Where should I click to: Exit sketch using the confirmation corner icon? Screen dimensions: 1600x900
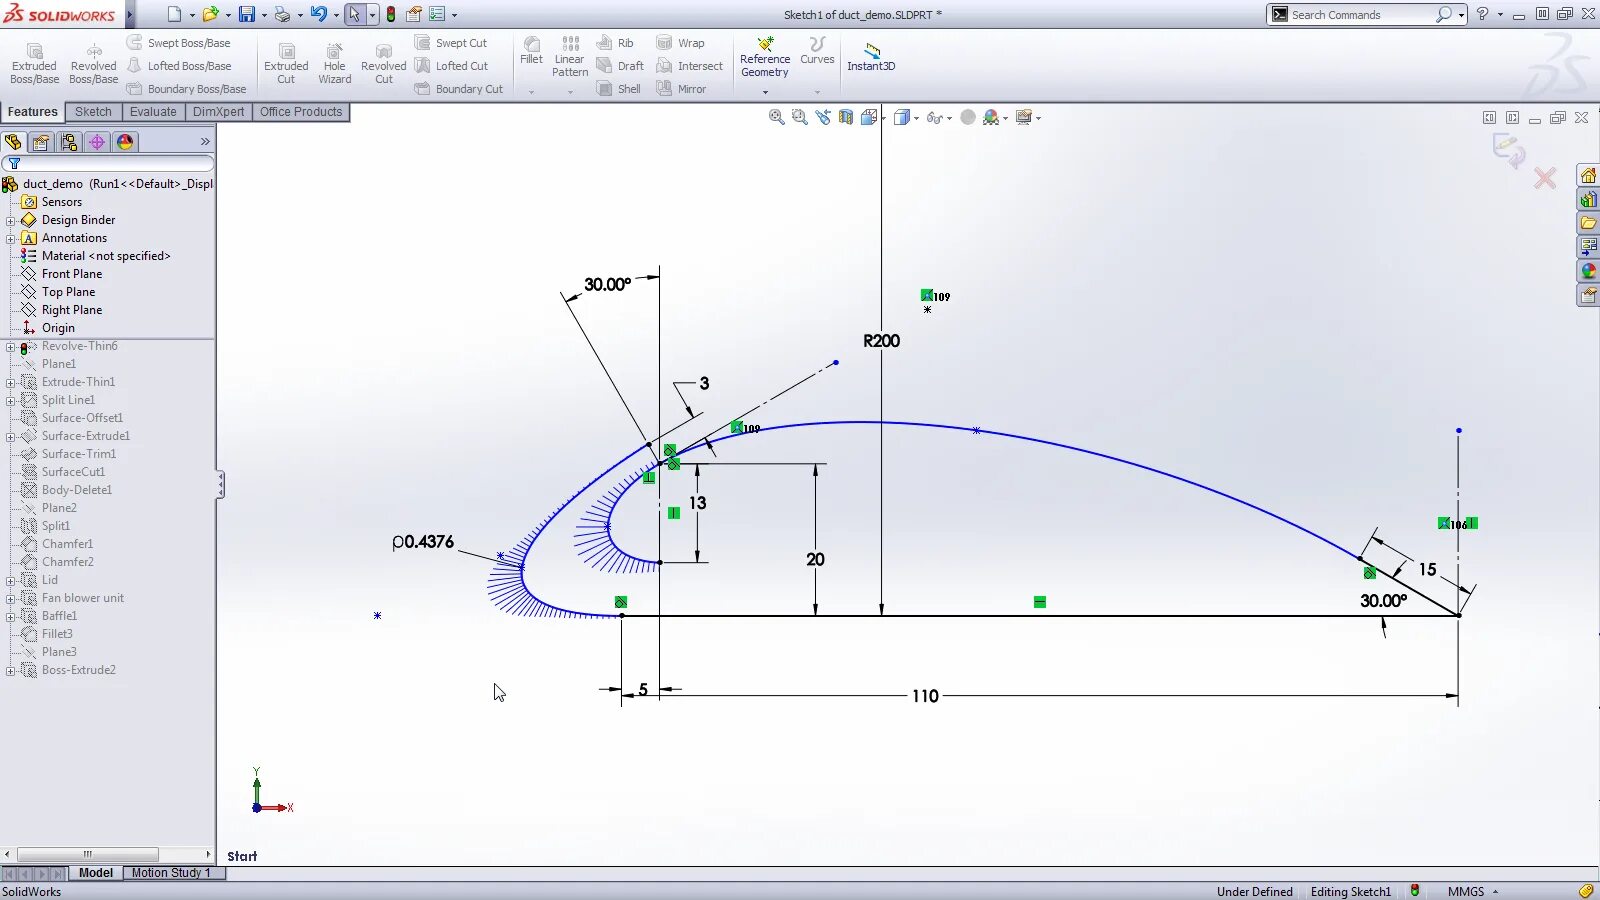pyautogui.click(x=1508, y=150)
